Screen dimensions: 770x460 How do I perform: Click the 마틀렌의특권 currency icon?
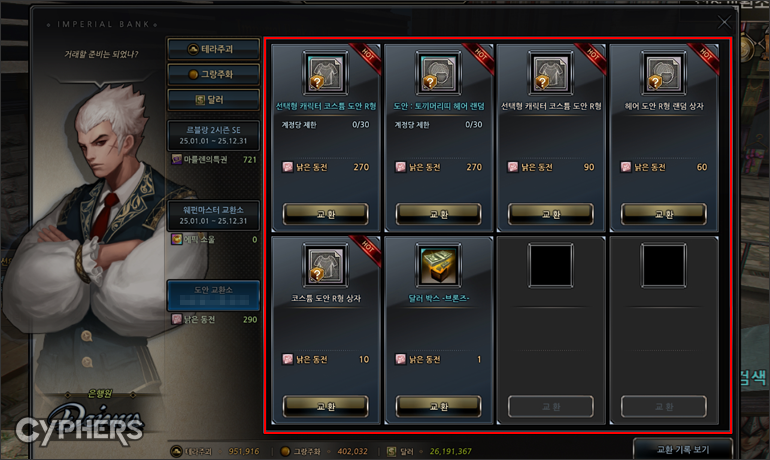point(176,159)
